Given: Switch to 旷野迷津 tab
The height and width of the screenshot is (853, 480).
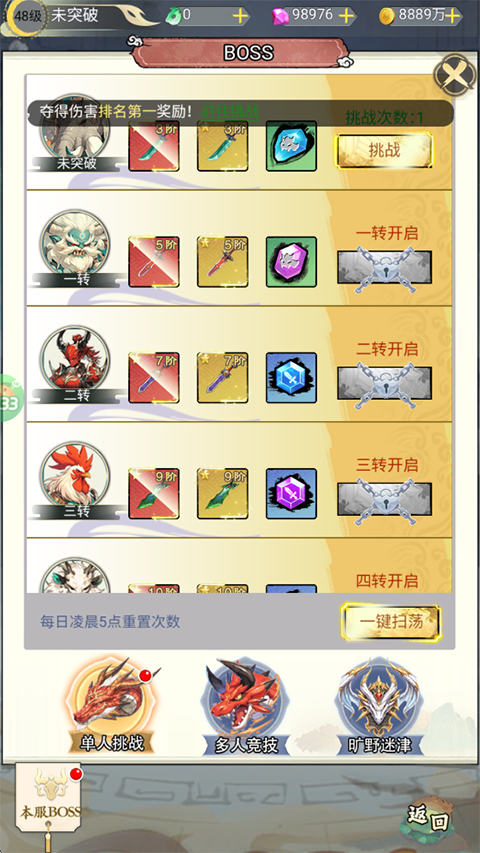Looking at the screenshot, I should click(379, 707).
